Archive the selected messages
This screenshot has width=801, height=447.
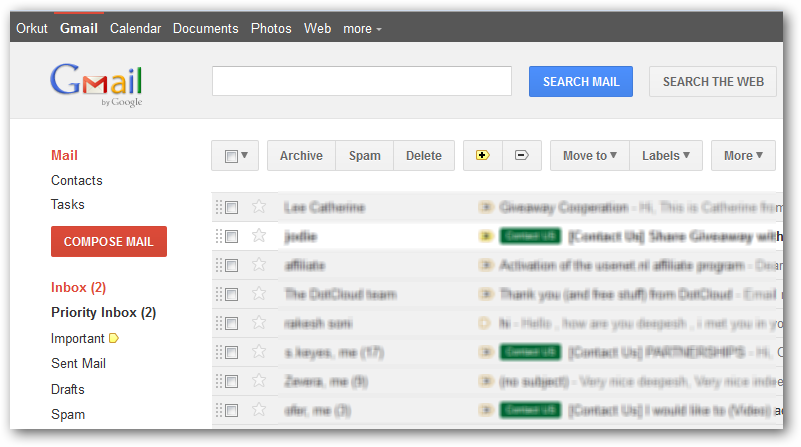click(301, 155)
